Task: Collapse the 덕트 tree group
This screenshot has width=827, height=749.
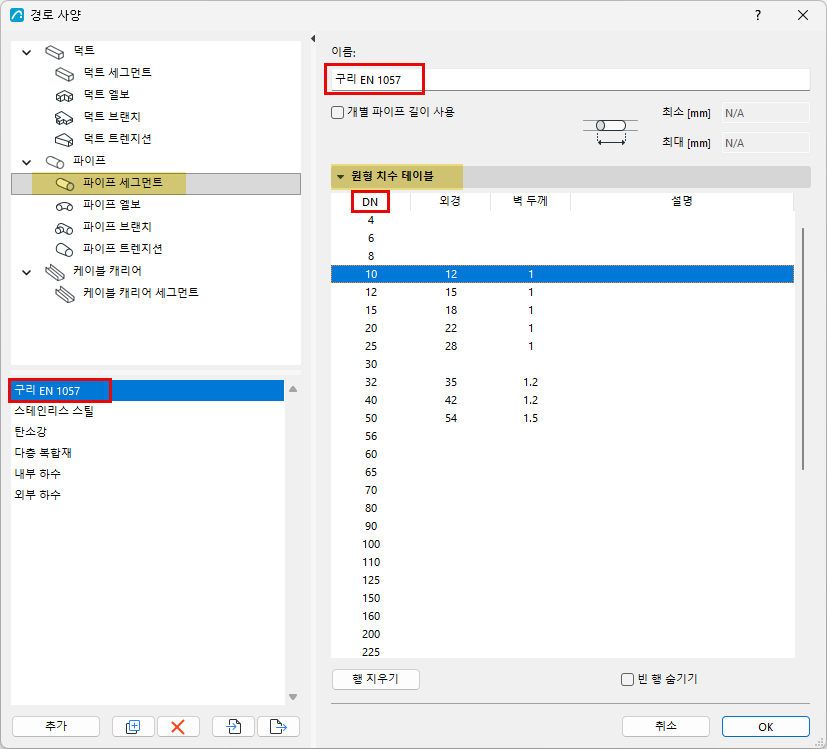Action: 26,52
